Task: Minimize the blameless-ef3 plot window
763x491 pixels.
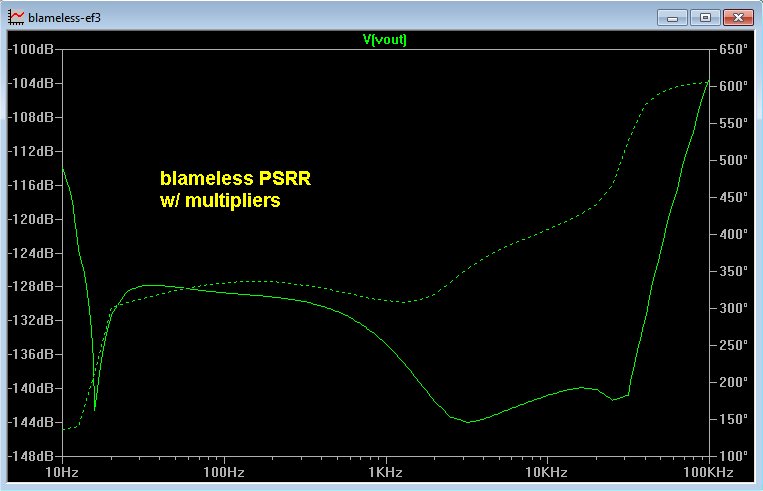Action: point(672,18)
